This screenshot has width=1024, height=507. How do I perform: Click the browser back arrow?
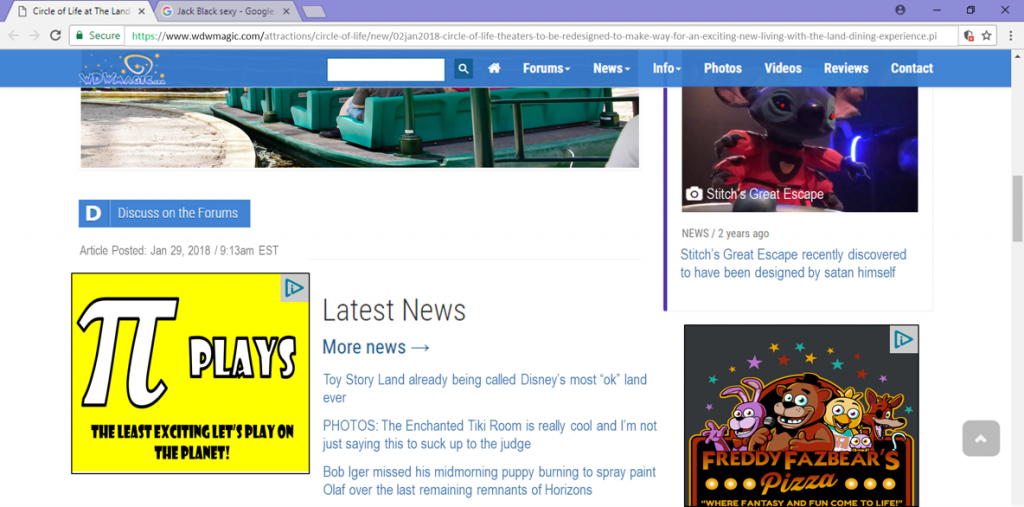coord(14,35)
